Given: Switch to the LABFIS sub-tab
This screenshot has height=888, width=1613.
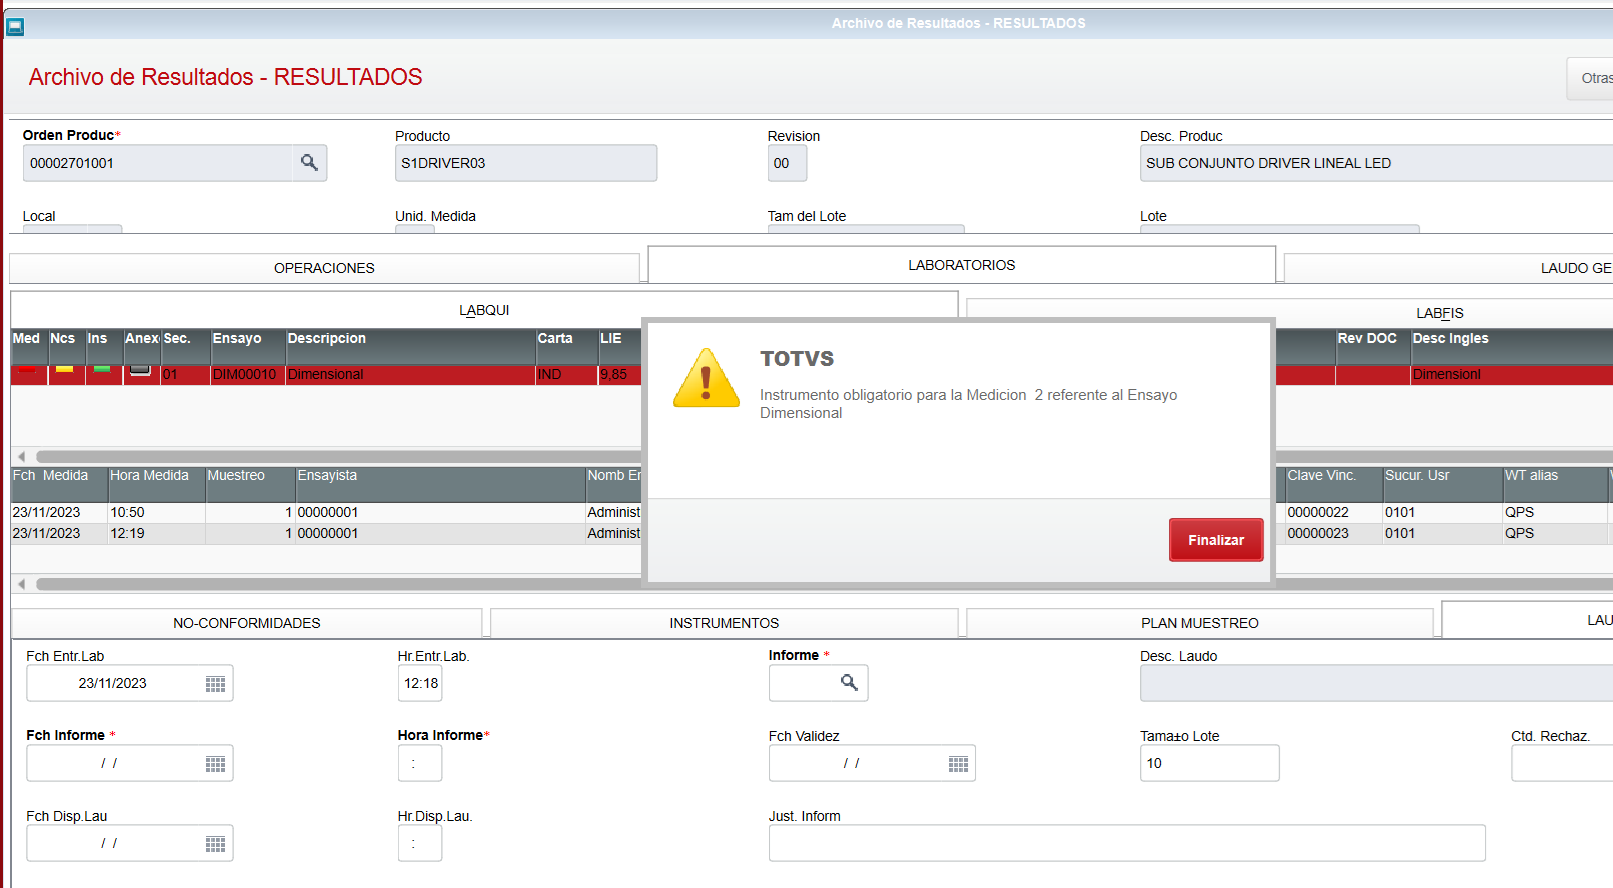Looking at the screenshot, I should (1290, 313).
